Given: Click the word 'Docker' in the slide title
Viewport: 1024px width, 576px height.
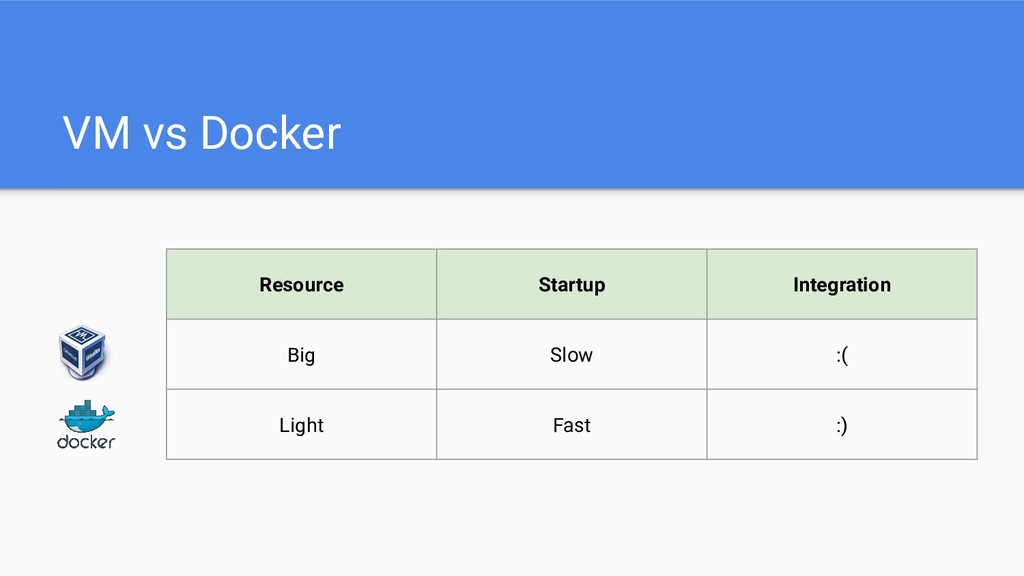Looking at the screenshot, I should 270,133.
